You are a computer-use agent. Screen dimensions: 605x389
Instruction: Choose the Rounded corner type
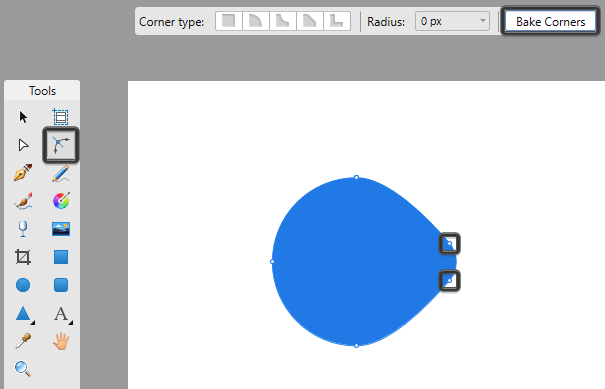tap(256, 21)
